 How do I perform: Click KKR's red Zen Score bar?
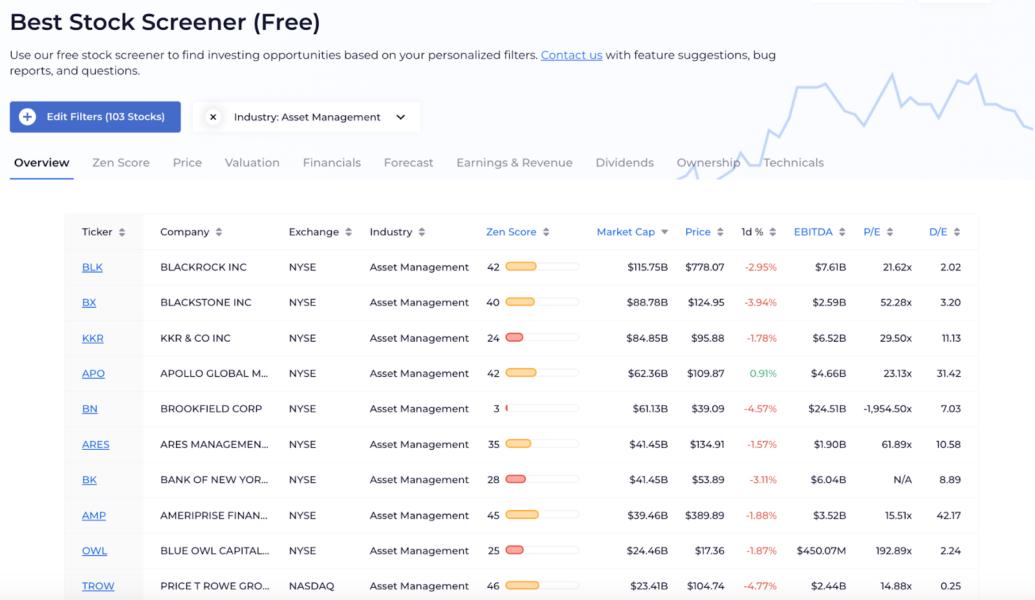[x=542, y=337]
